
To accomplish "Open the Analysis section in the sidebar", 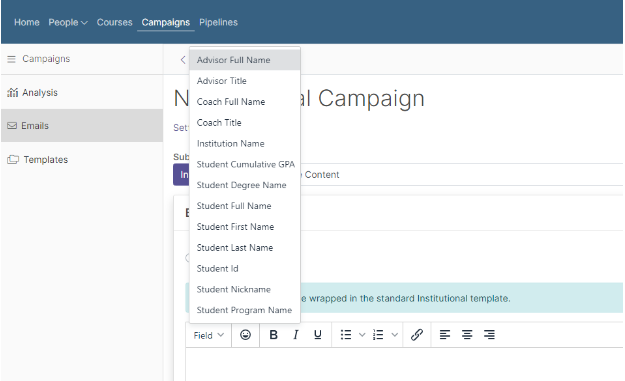I will (82, 92).
